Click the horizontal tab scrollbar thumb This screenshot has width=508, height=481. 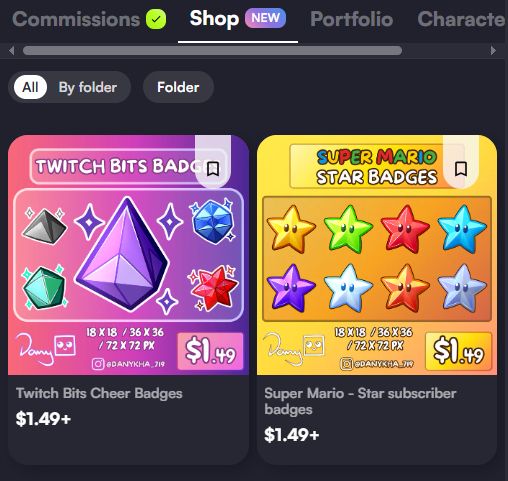click(x=212, y=51)
